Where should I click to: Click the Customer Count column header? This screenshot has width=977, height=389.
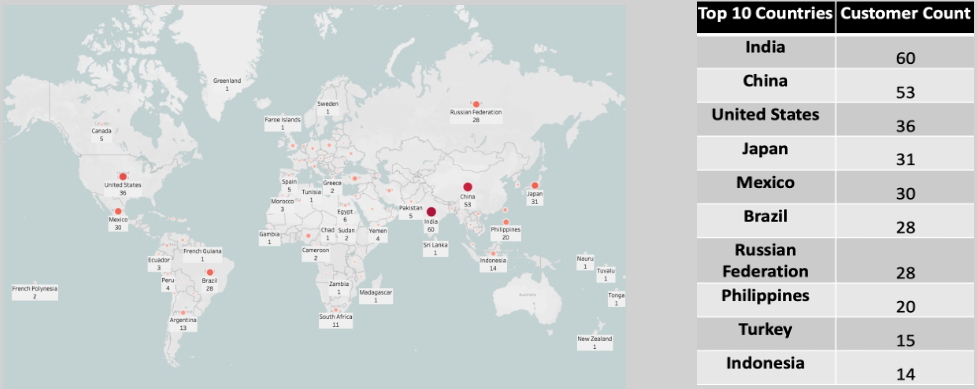click(x=905, y=15)
